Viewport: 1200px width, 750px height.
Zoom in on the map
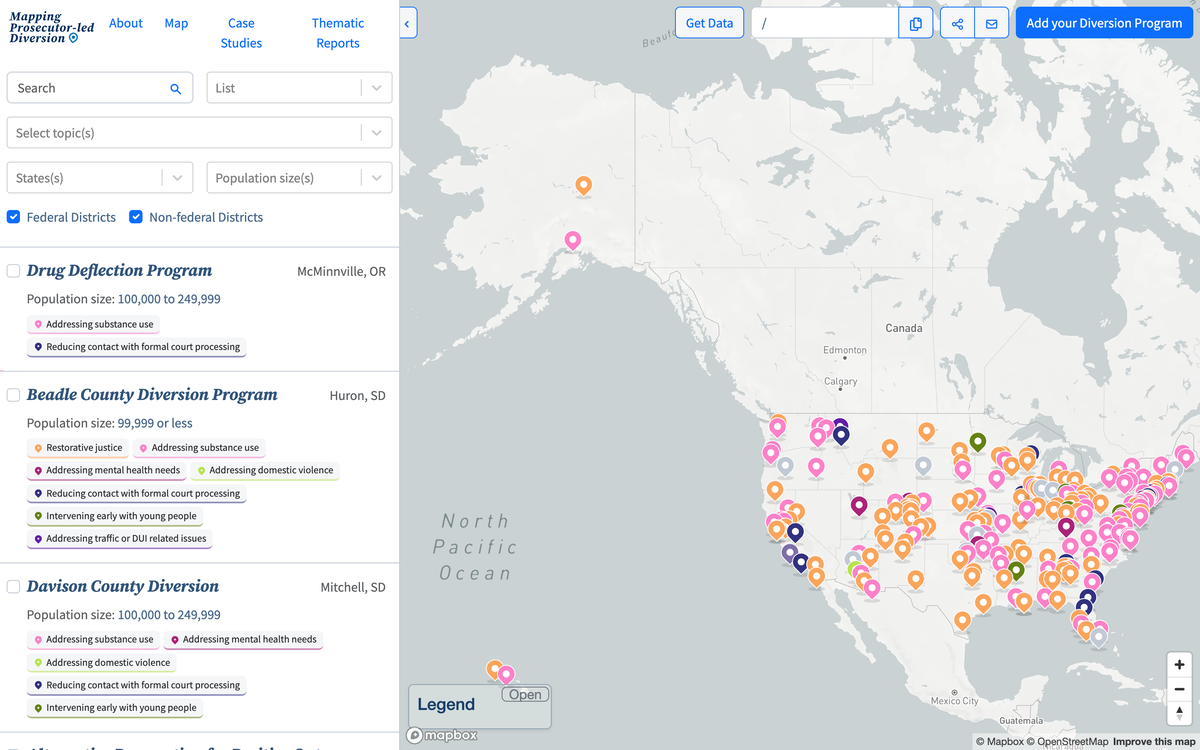pyautogui.click(x=1180, y=665)
